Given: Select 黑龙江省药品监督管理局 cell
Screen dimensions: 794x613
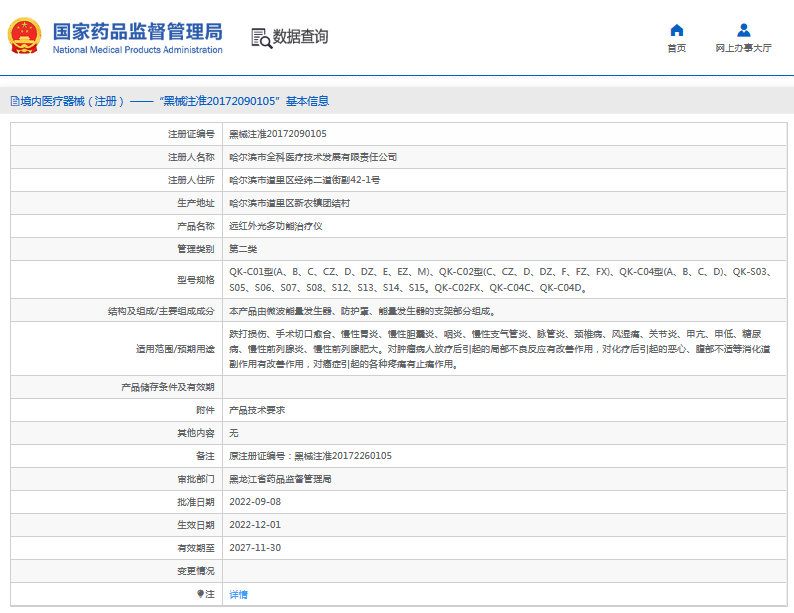Looking at the screenshot, I should click(280, 479).
